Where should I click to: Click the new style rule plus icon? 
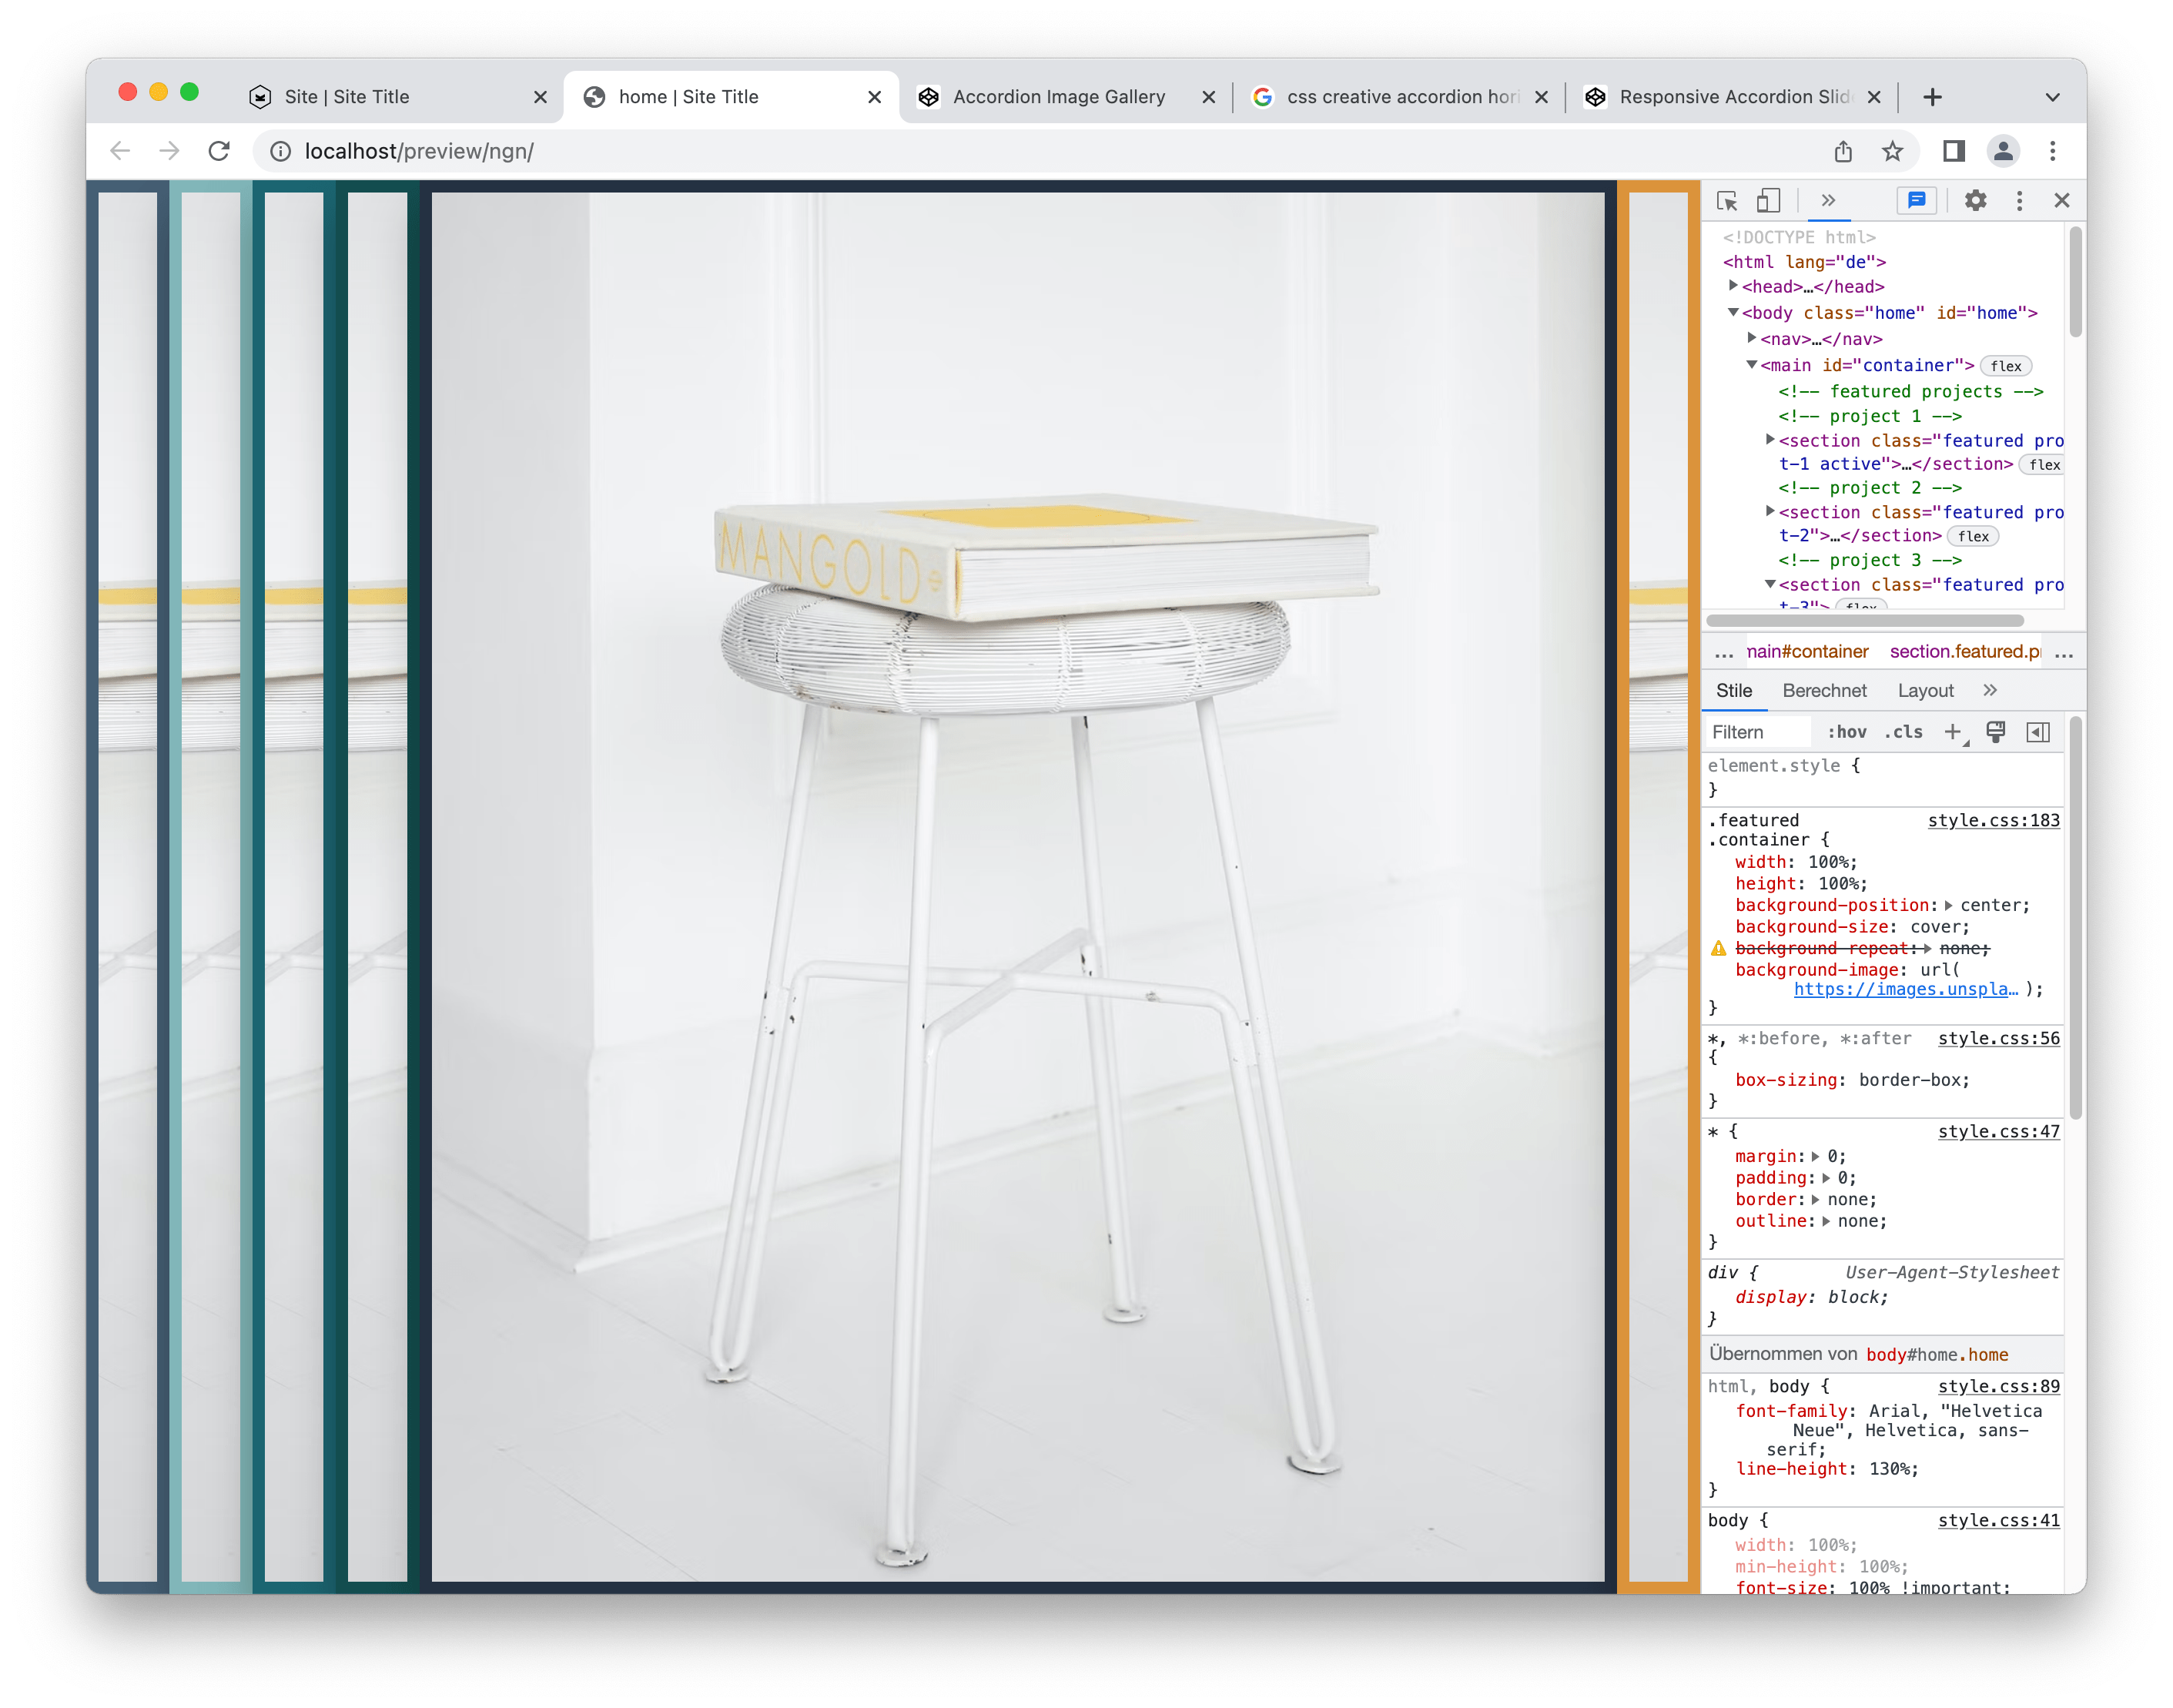(x=1952, y=732)
